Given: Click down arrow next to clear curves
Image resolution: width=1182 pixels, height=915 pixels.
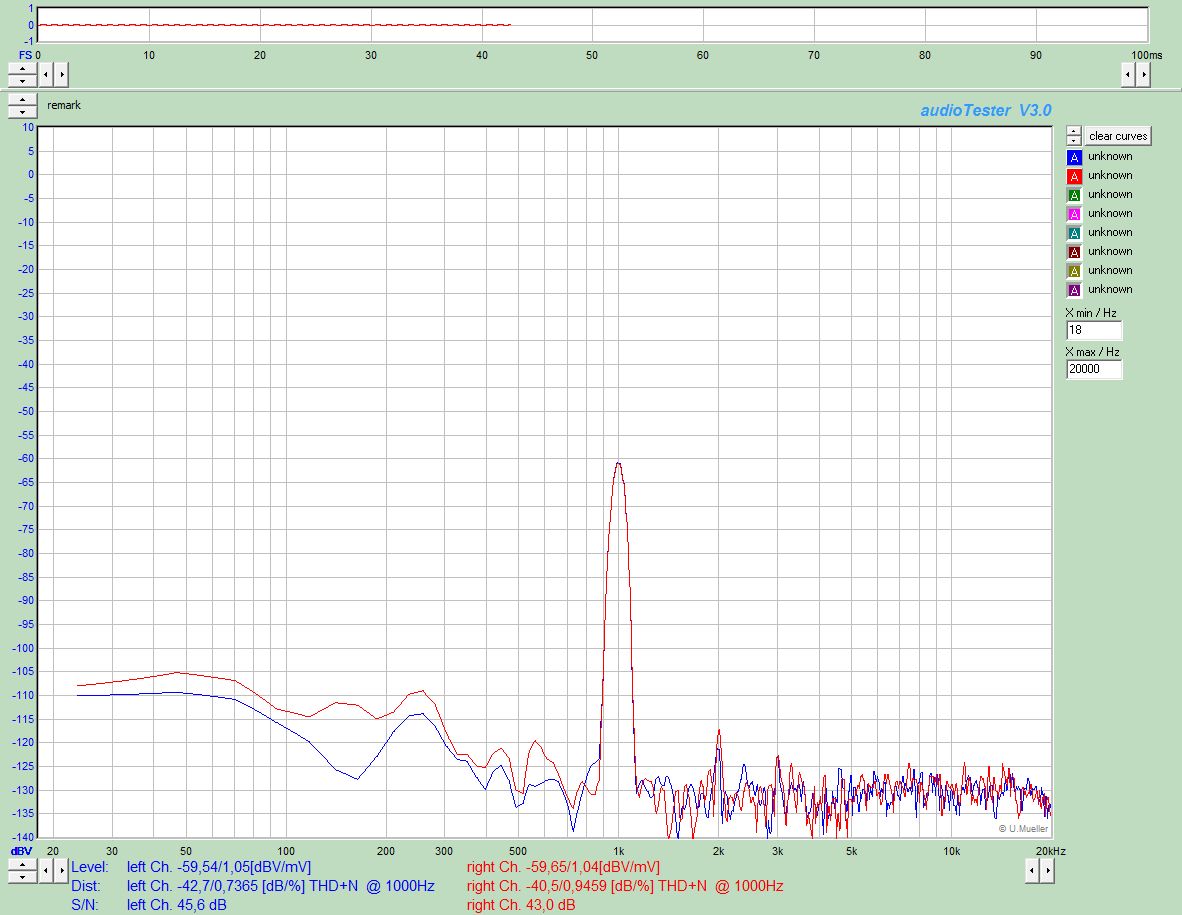Looking at the screenshot, I should (x=1073, y=140).
